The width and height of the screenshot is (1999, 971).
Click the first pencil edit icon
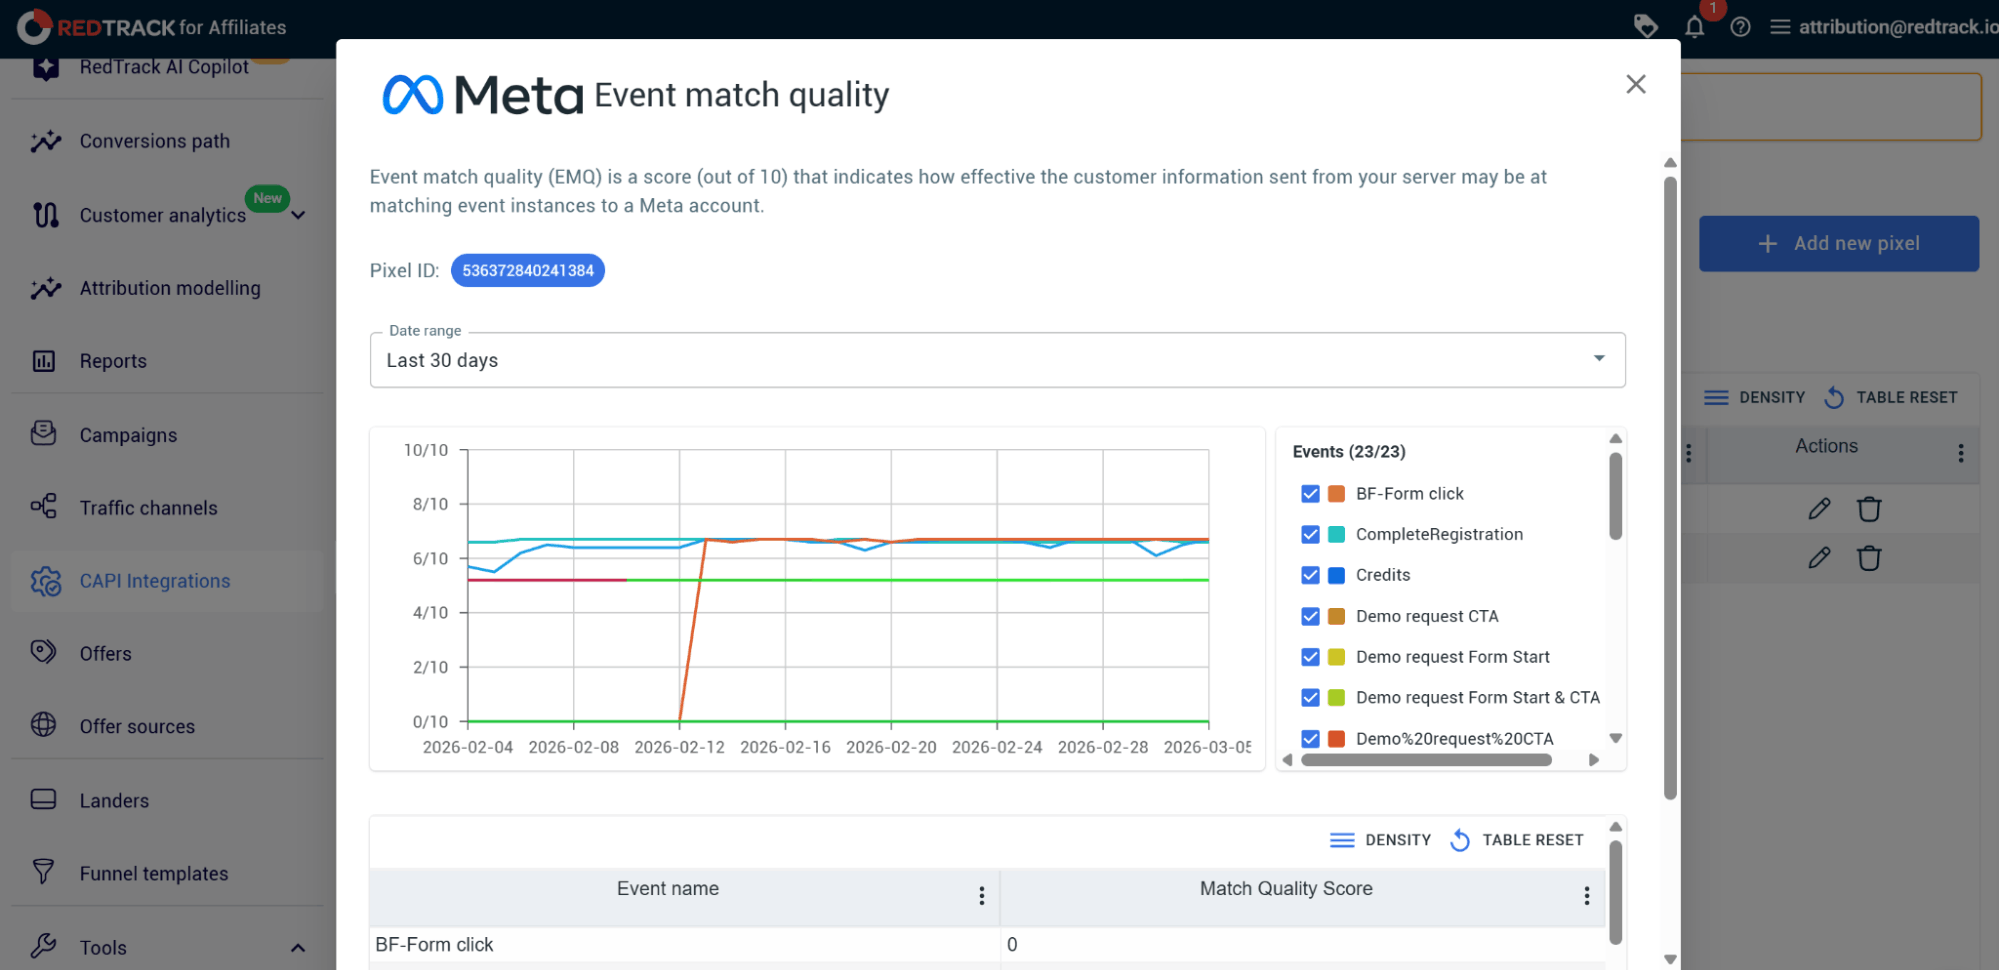click(x=1819, y=509)
